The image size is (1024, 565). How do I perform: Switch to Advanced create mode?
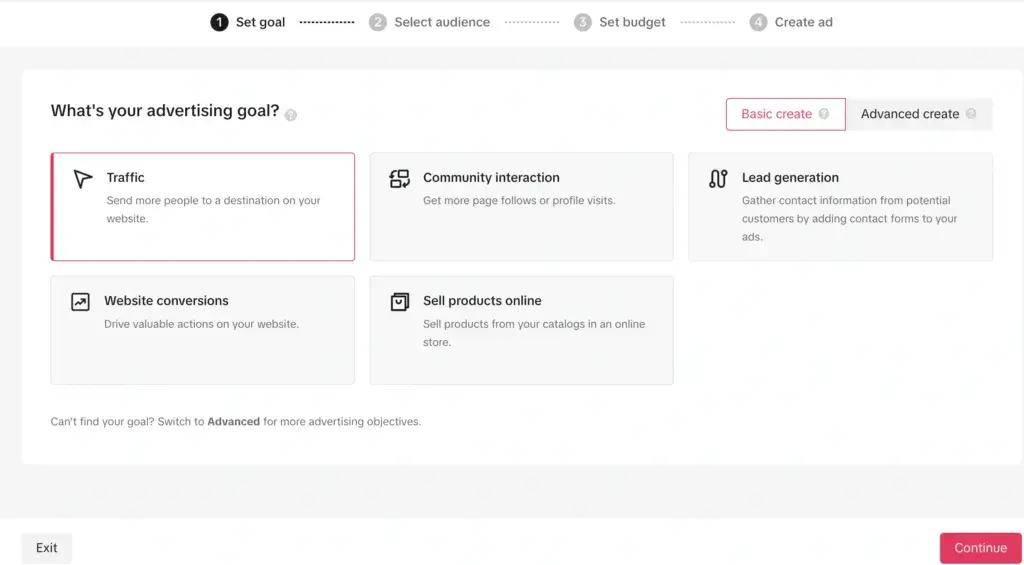[909, 114]
